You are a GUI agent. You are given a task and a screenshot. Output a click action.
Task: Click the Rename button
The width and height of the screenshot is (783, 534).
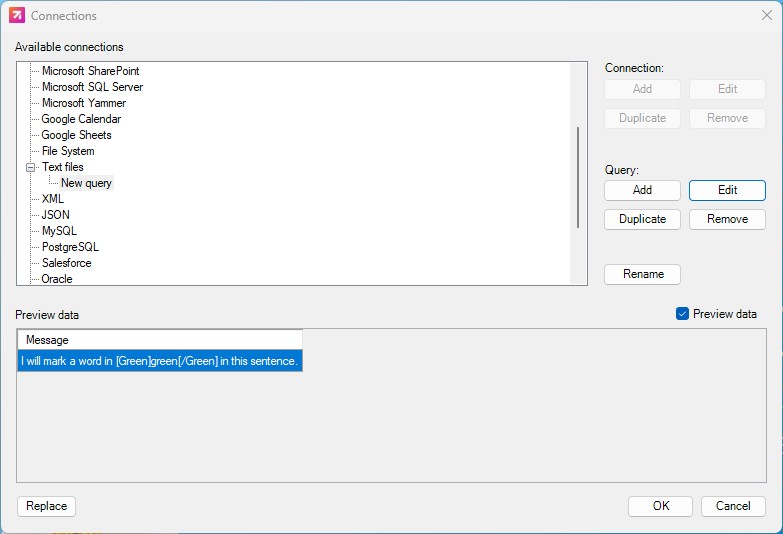click(x=642, y=274)
